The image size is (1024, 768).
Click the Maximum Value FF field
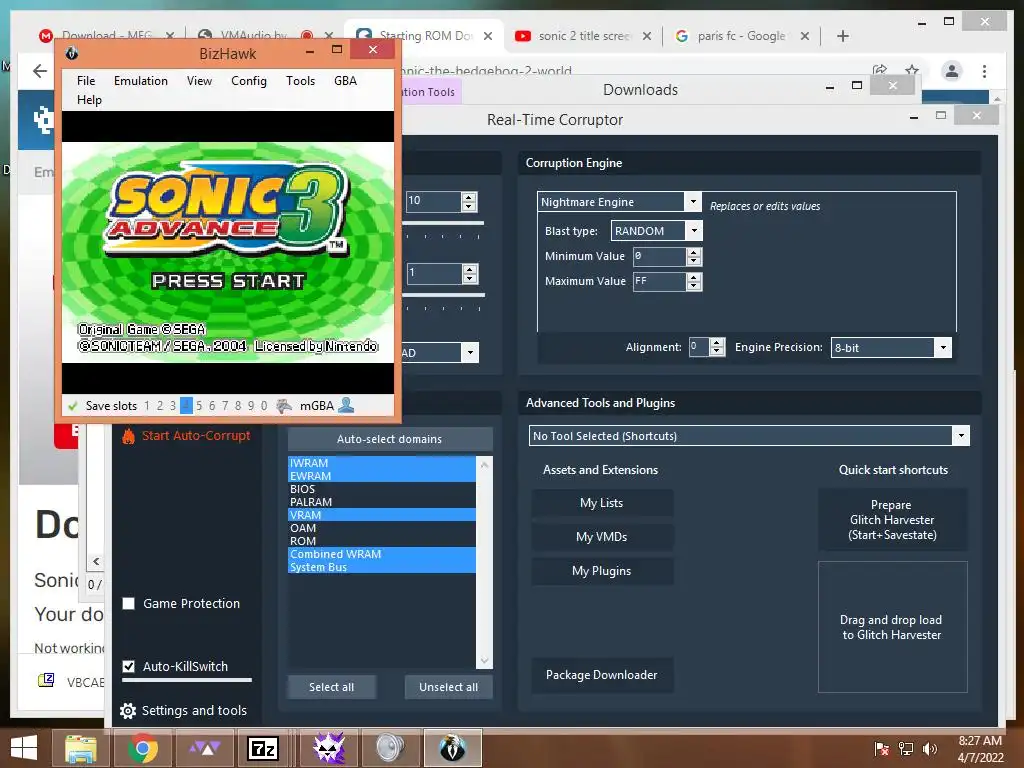(660, 281)
